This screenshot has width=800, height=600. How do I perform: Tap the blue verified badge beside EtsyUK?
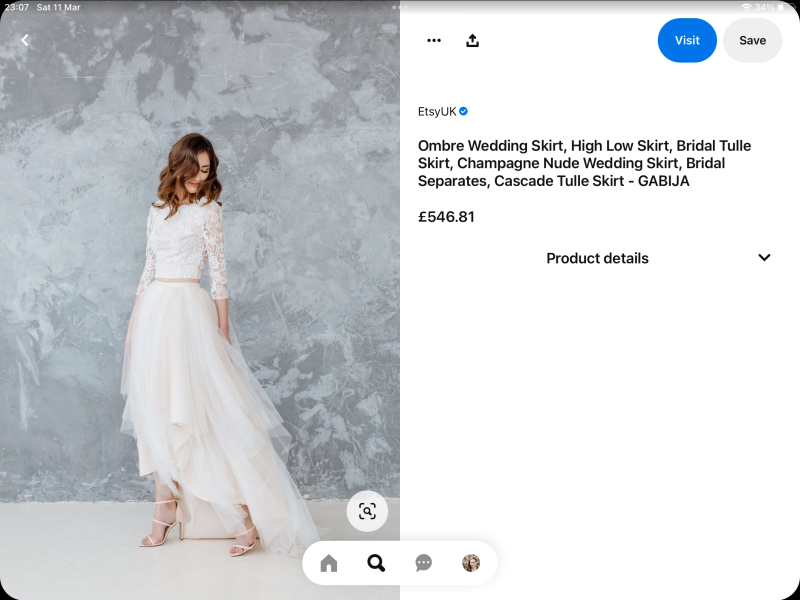[464, 112]
